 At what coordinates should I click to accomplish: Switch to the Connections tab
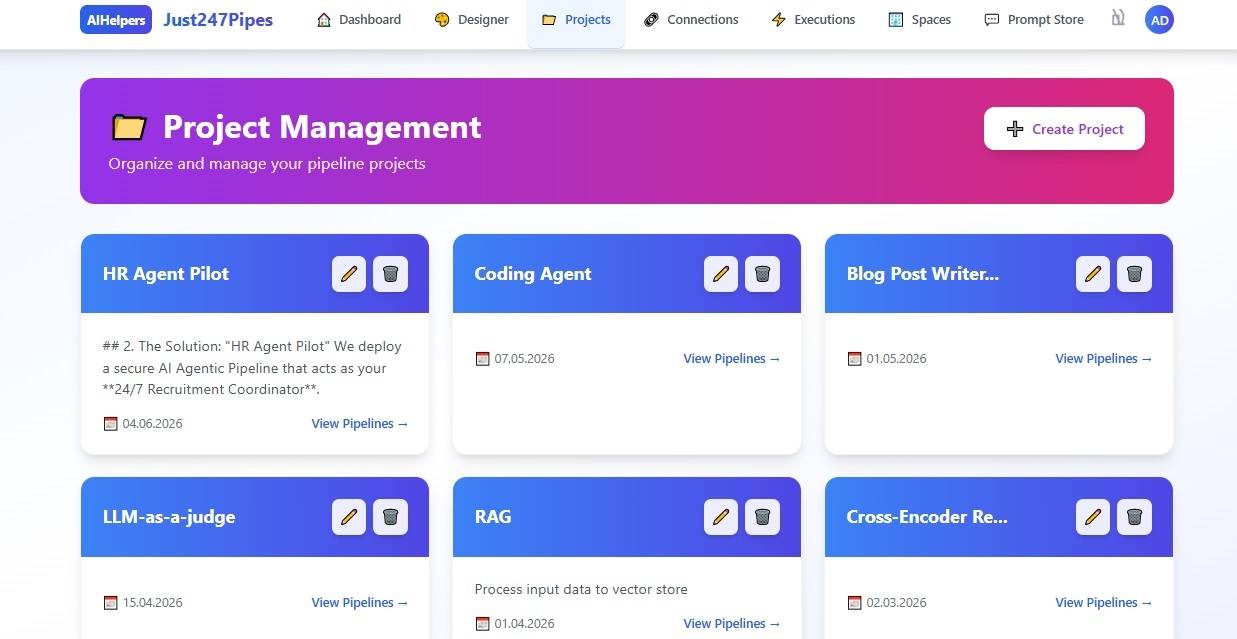(691, 20)
